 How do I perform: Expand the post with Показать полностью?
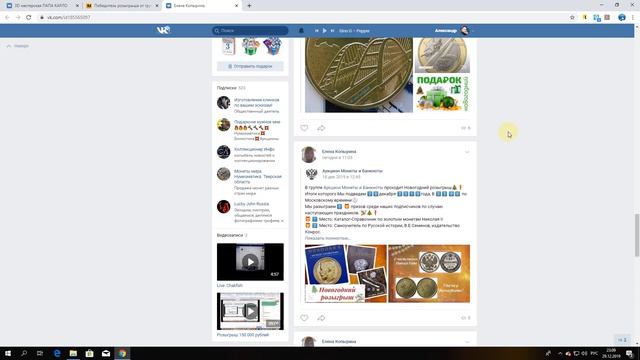point(327,238)
